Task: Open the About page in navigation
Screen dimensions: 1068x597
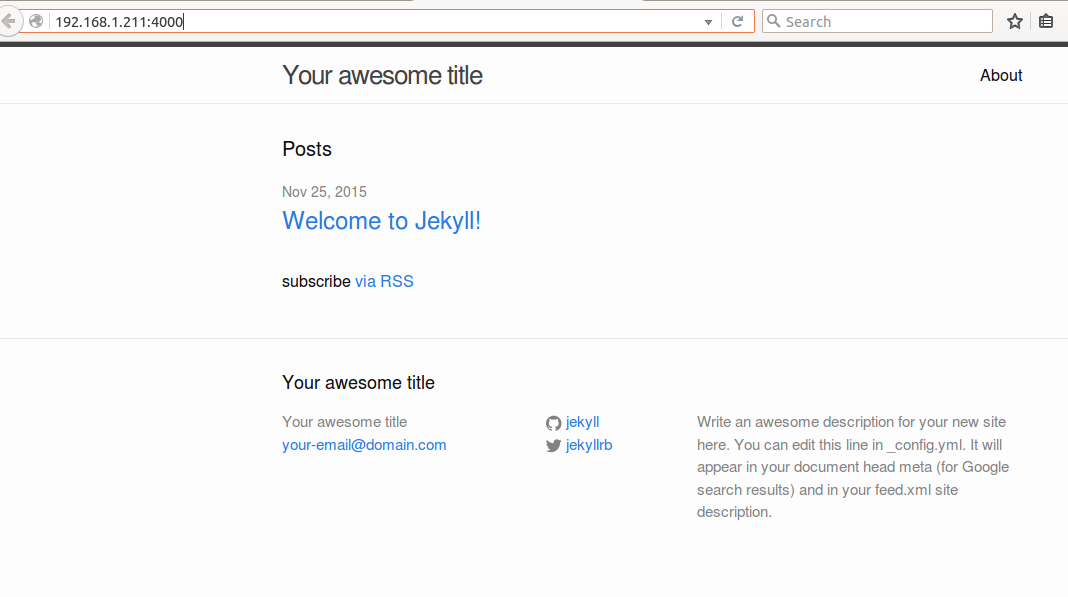Action: tap(1001, 76)
